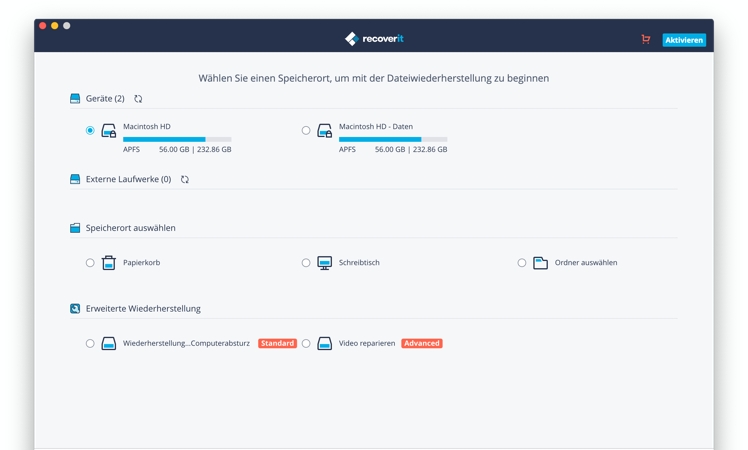Choose the Schreibtisch radio option
Image resolution: width=748 pixels, height=450 pixels.
(306, 263)
